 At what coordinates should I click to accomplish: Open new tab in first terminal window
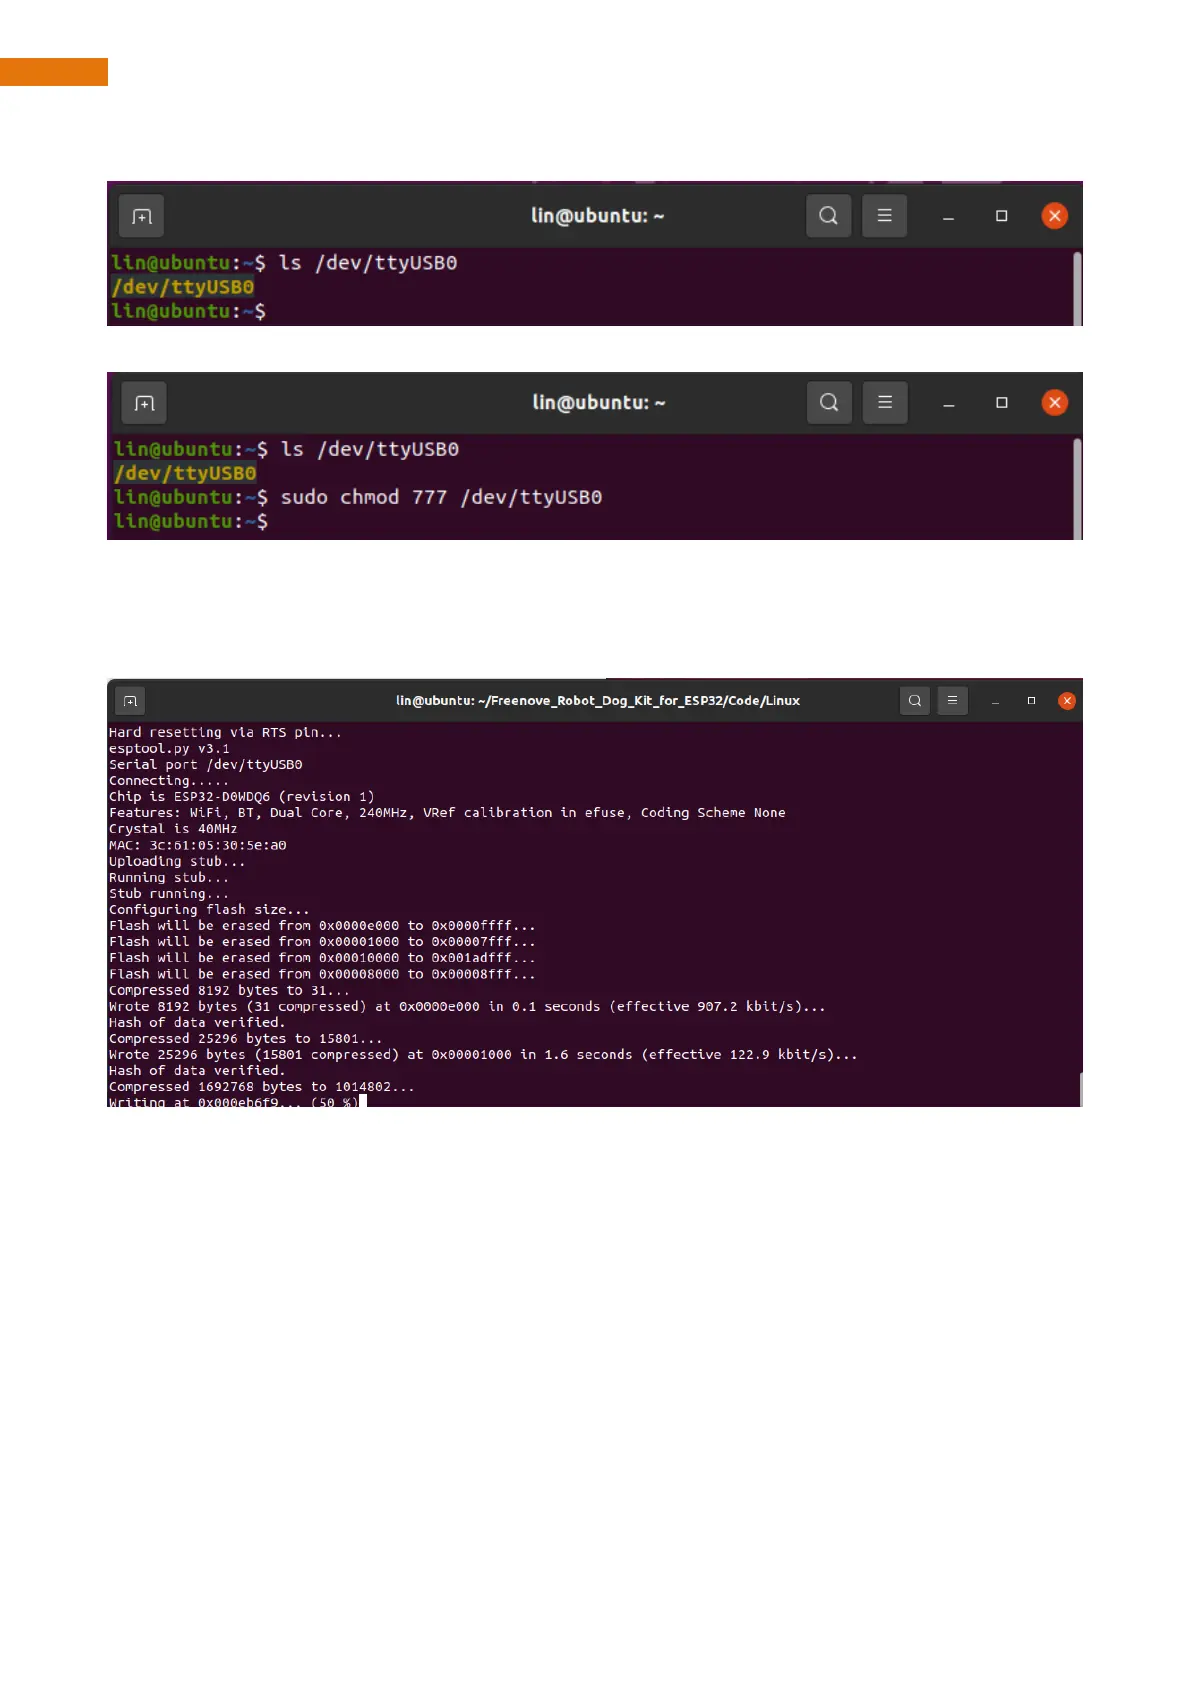pyautogui.click(x=142, y=216)
